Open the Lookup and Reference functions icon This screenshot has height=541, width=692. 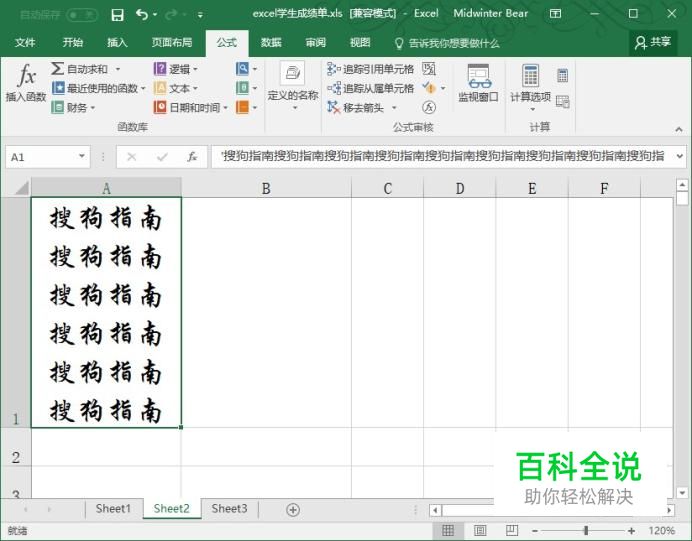pyautogui.click(x=242, y=68)
